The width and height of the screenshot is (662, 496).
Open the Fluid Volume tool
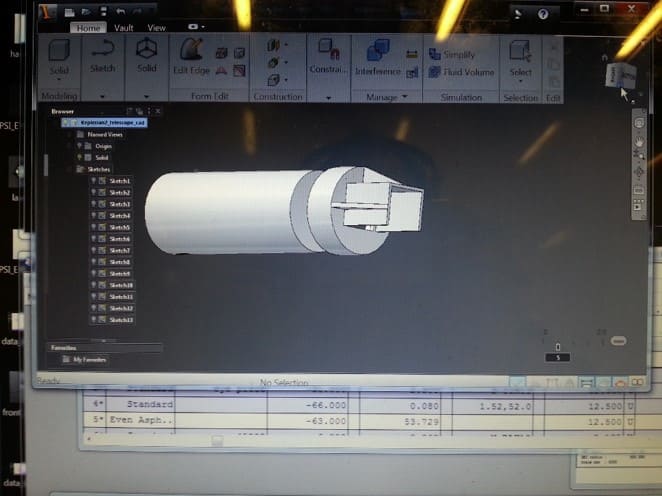pyautogui.click(x=435, y=72)
